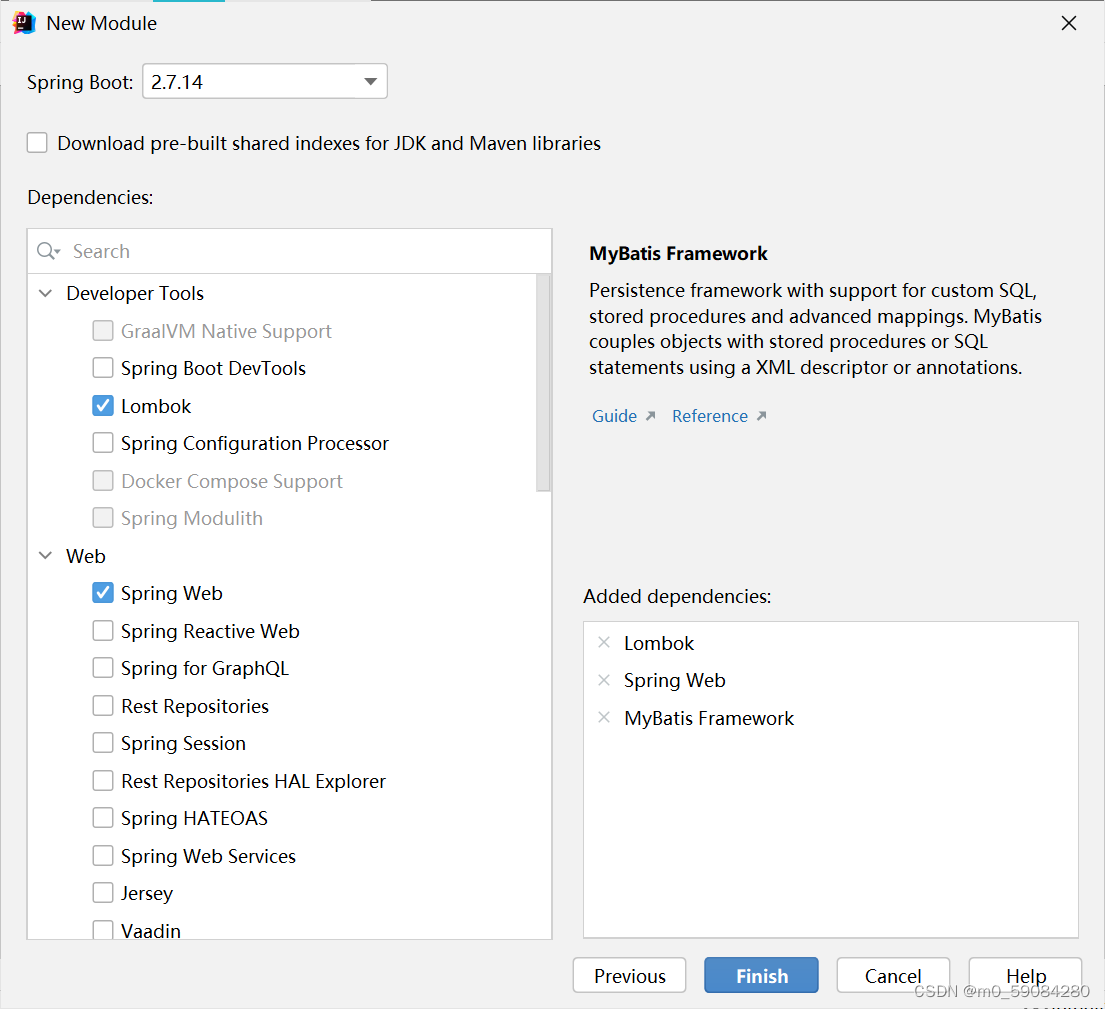1105x1009 pixels.
Task: Click the IntelliJ IDEA logo icon
Action: click(x=24, y=23)
